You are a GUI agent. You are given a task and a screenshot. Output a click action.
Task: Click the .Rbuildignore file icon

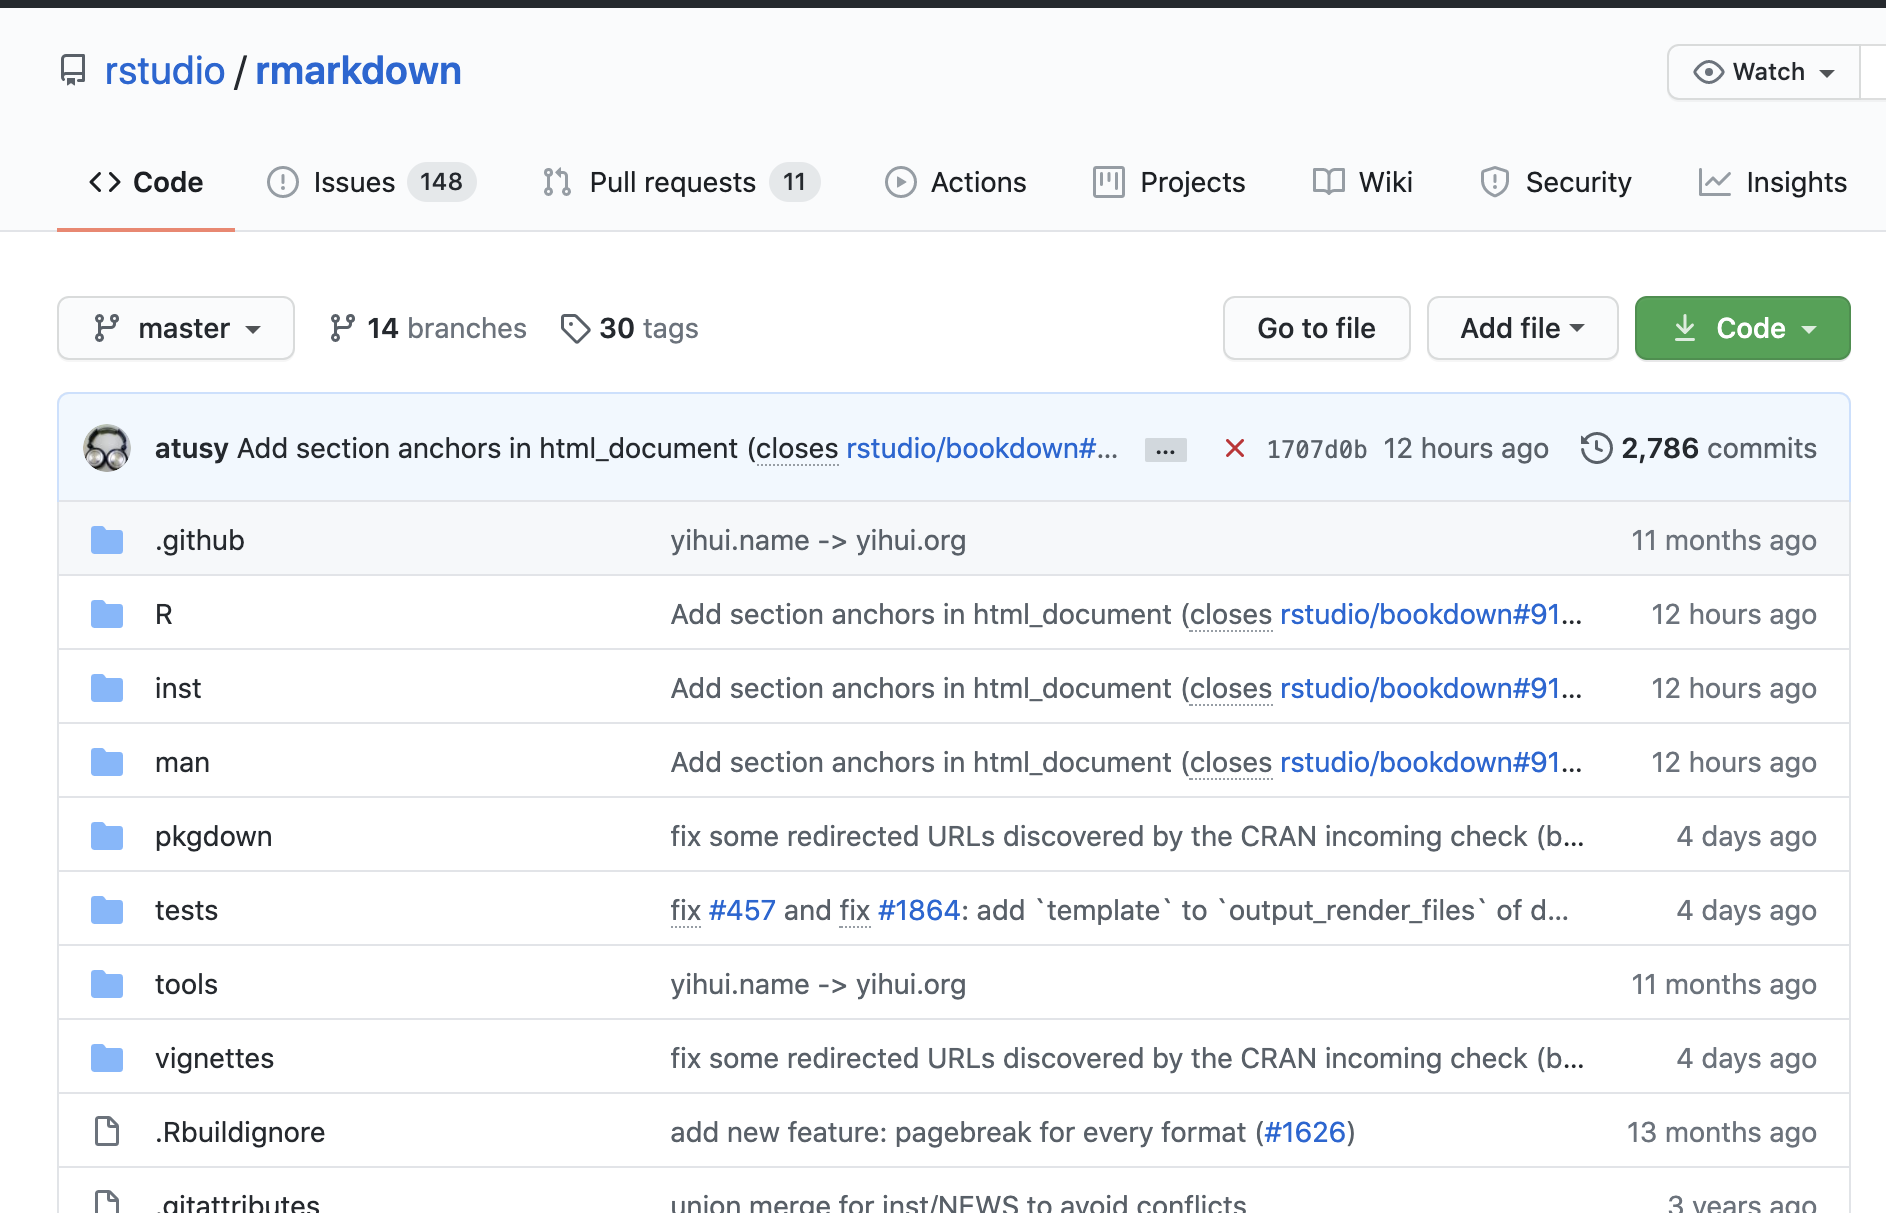(x=107, y=1132)
